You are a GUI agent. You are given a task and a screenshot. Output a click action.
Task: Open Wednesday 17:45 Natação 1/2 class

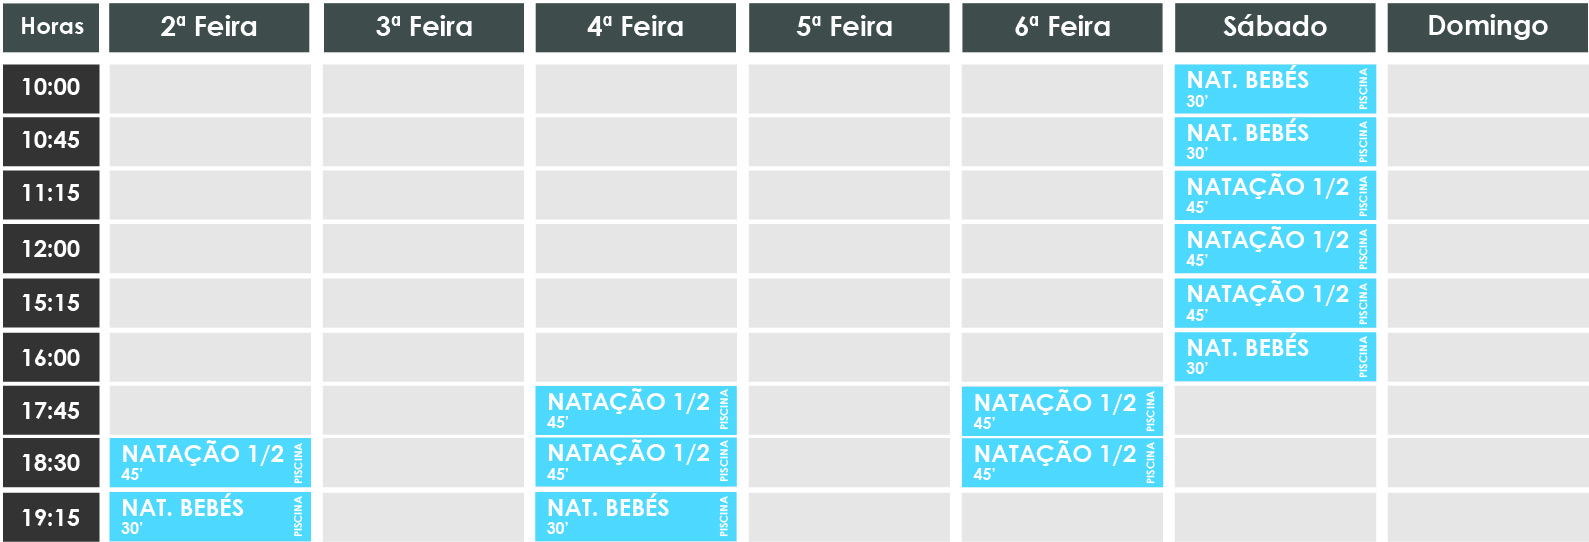(636, 410)
